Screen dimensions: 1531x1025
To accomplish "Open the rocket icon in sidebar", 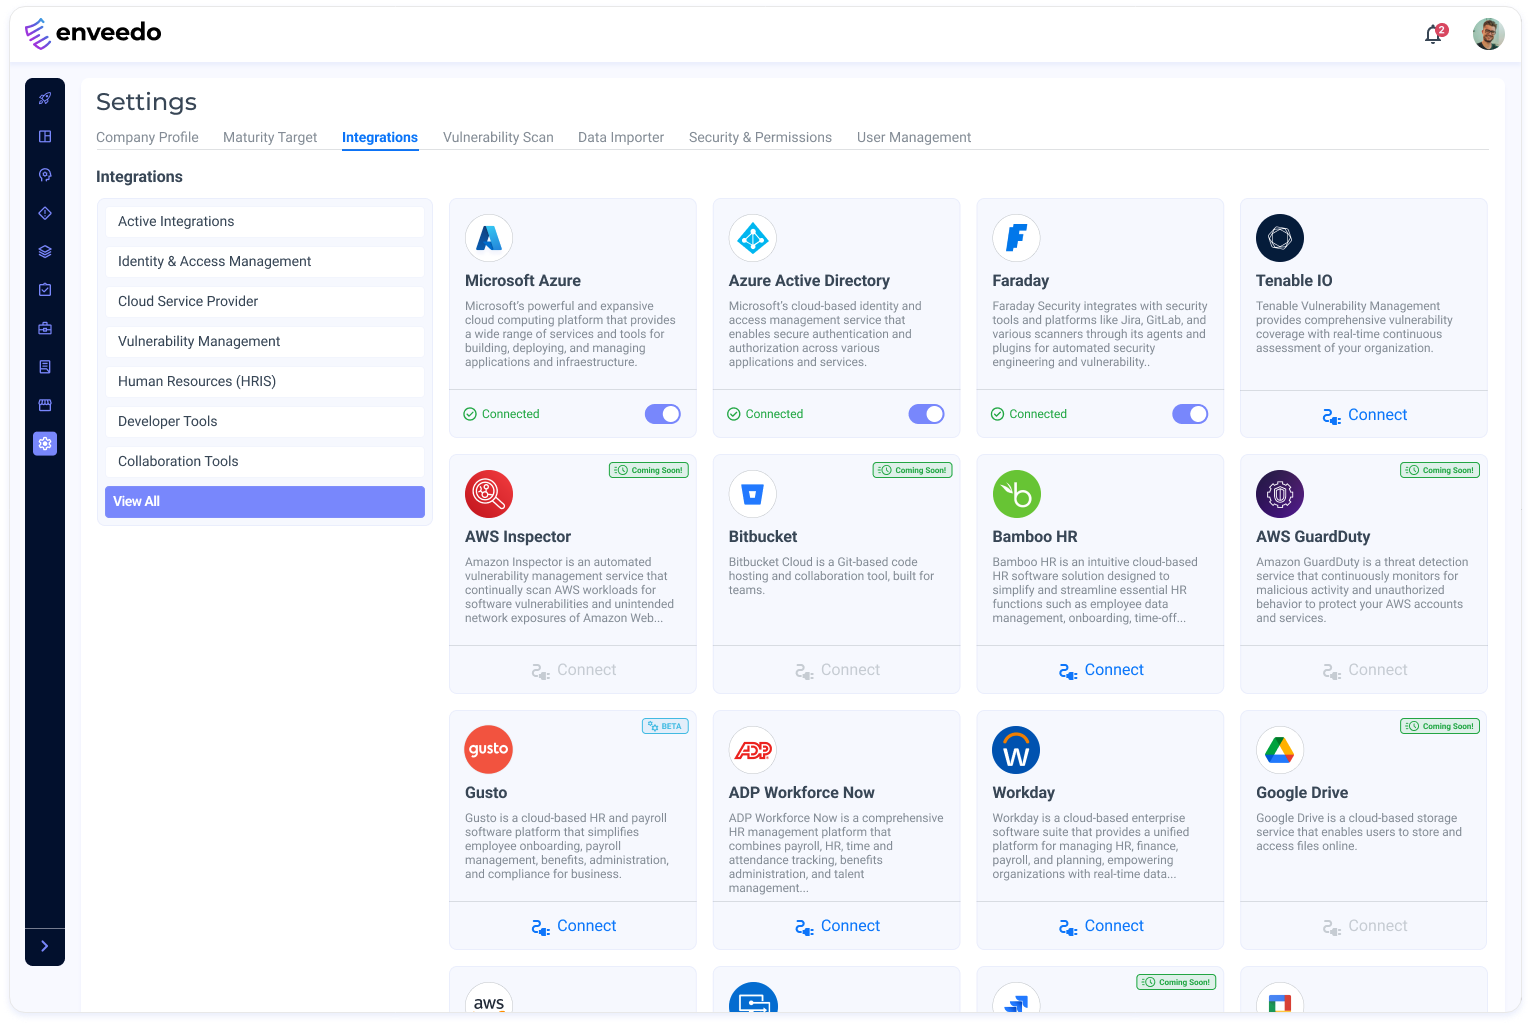I will tap(45, 98).
